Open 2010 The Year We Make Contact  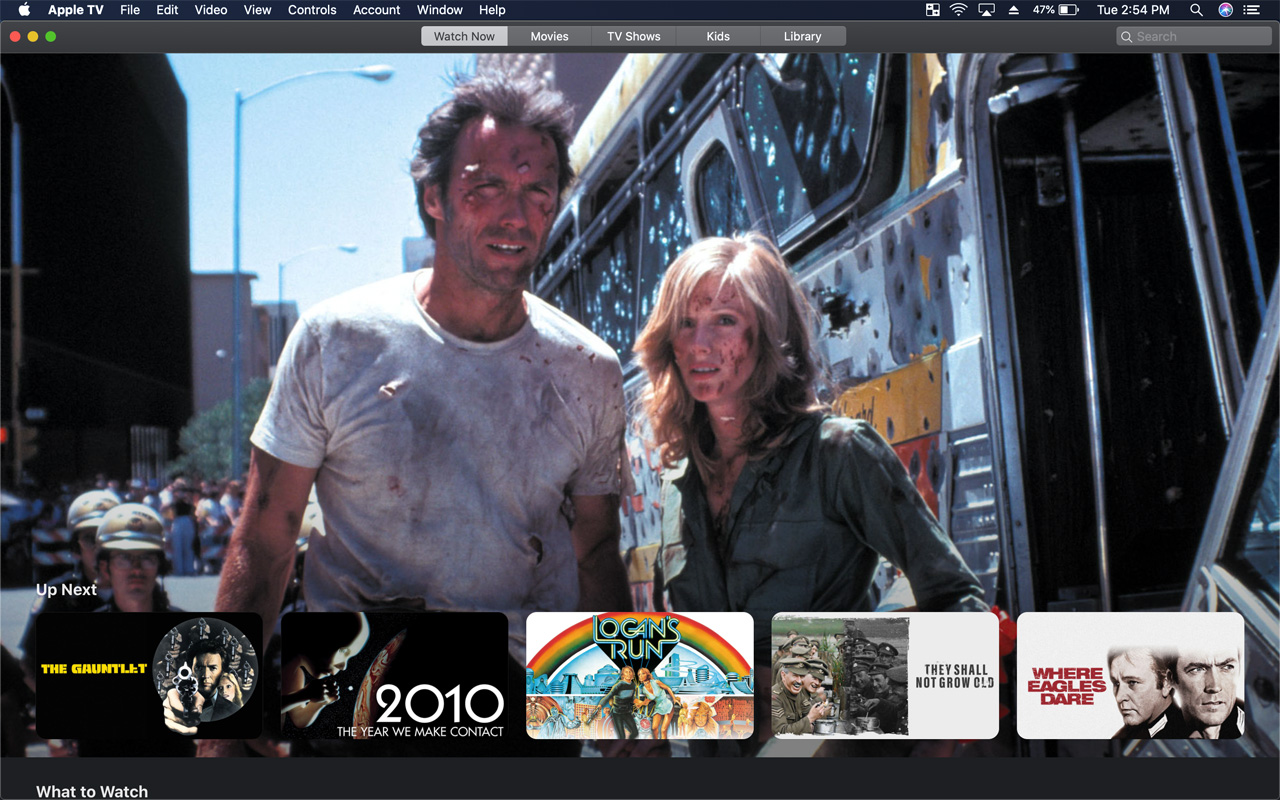point(395,675)
